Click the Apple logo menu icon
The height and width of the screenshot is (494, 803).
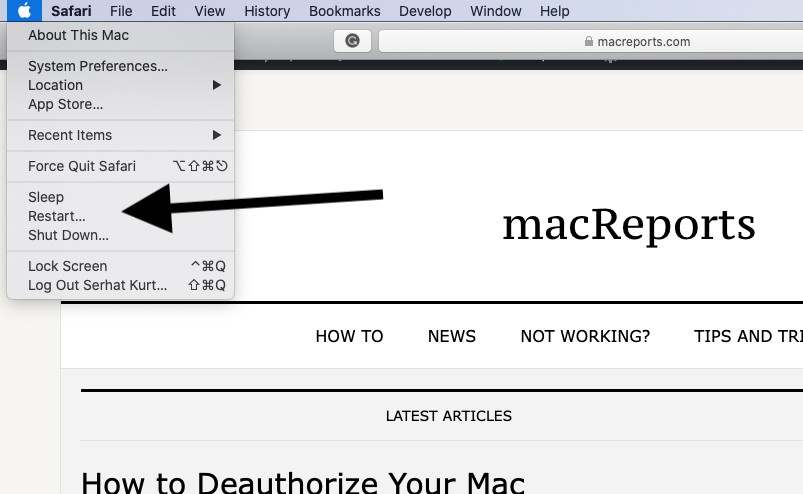tap(25, 11)
